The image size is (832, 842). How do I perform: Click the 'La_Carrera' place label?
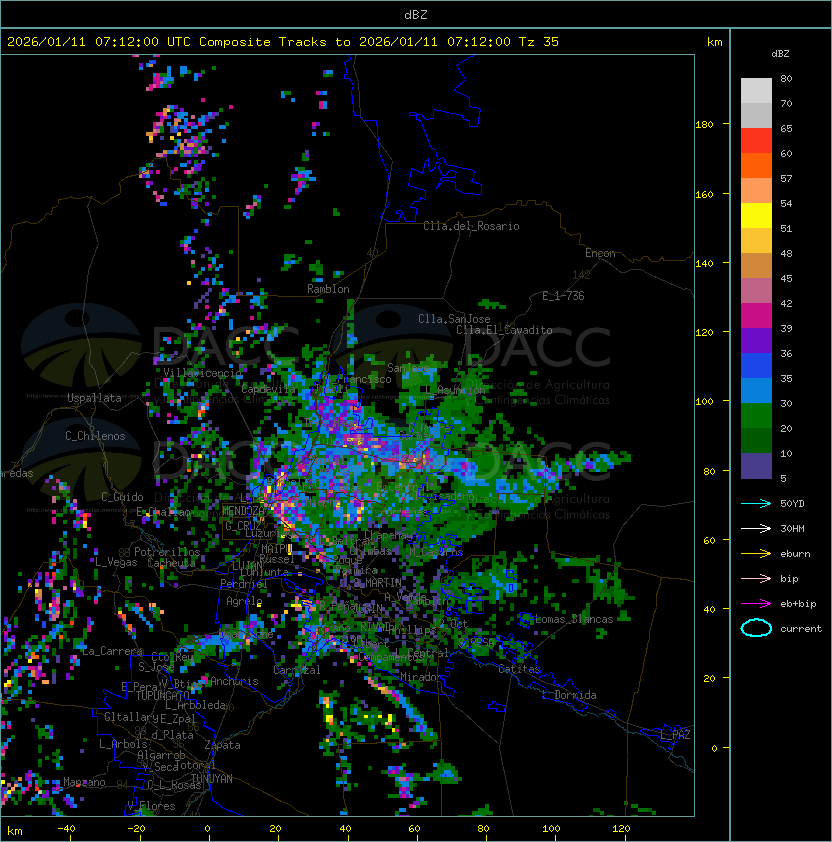(x=112, y=651)
